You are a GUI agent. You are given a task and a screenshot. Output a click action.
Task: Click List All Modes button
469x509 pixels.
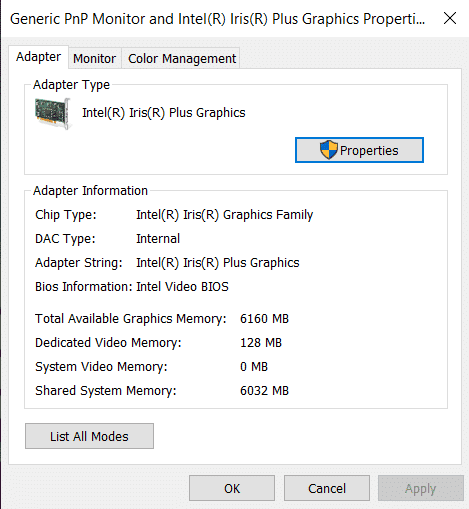tap(89, 436)
